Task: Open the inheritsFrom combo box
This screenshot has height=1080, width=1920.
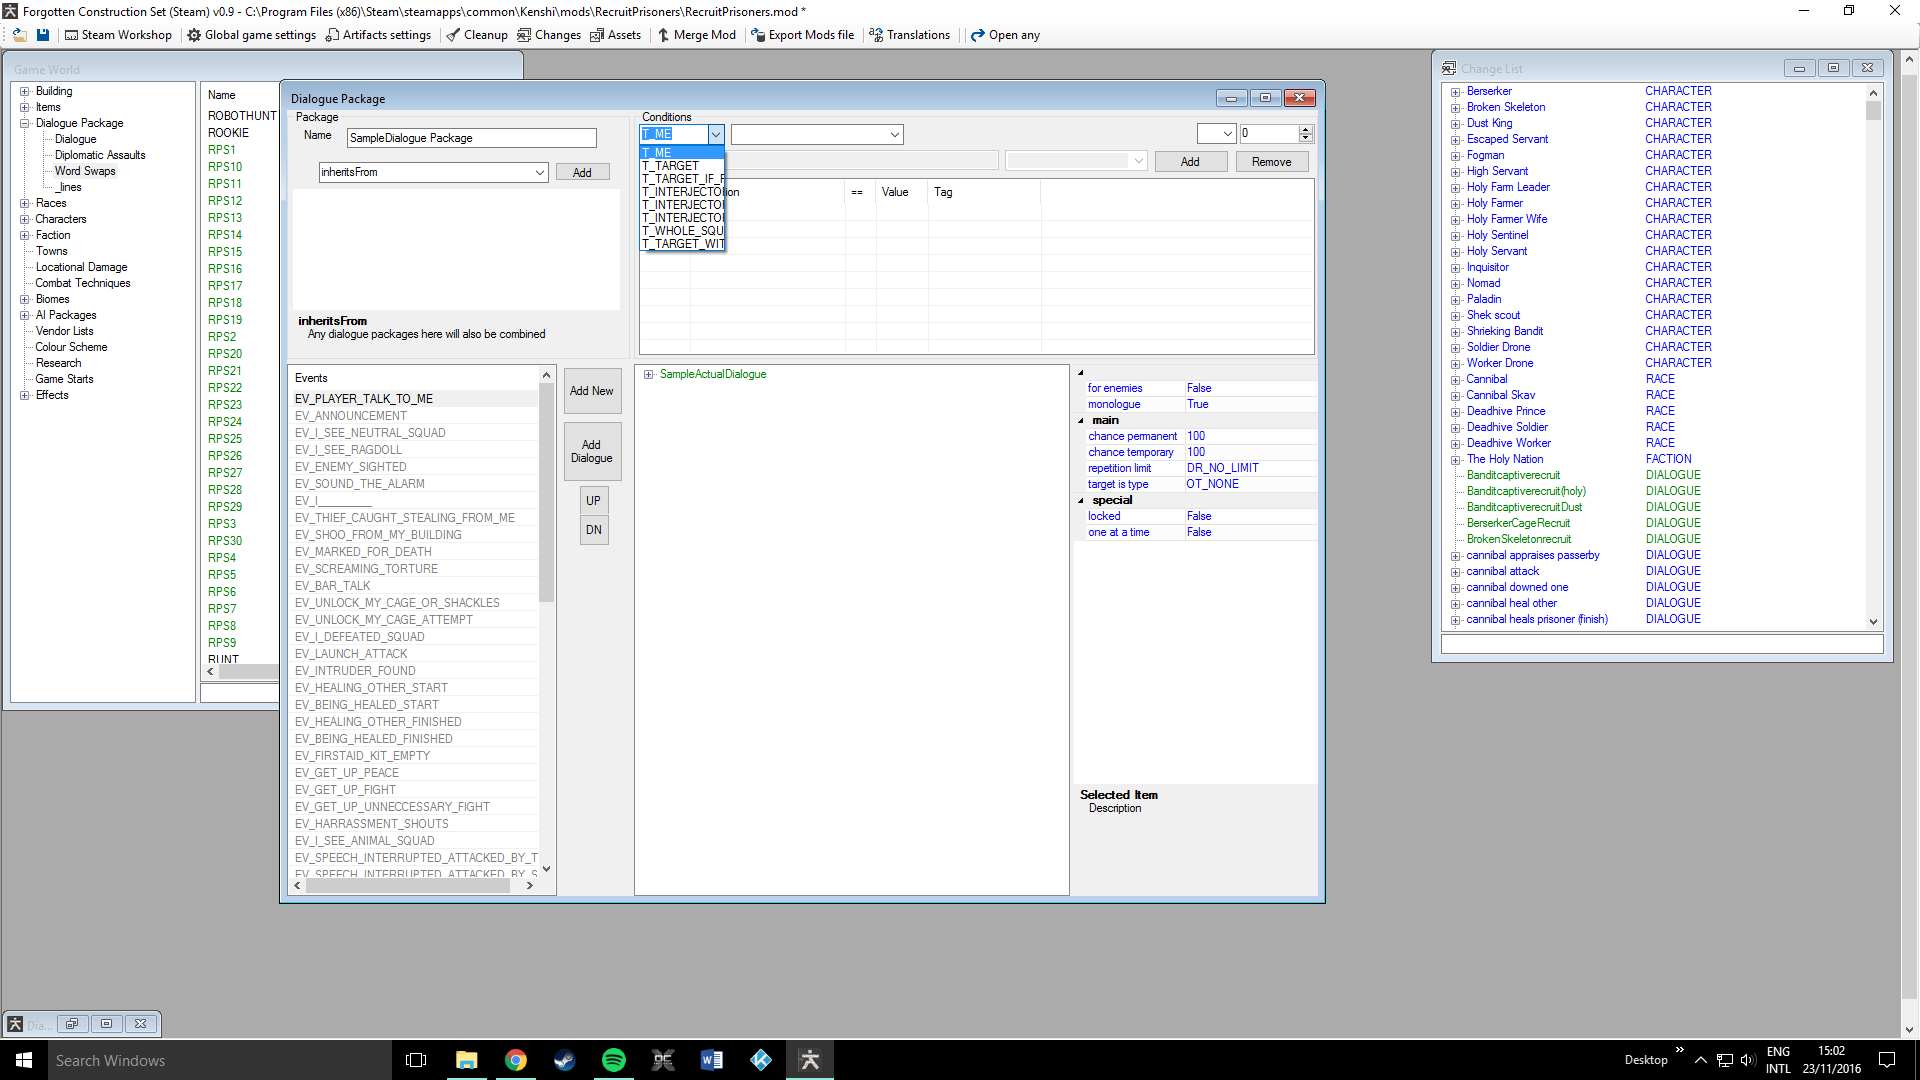Action: (x=539, y=172)
